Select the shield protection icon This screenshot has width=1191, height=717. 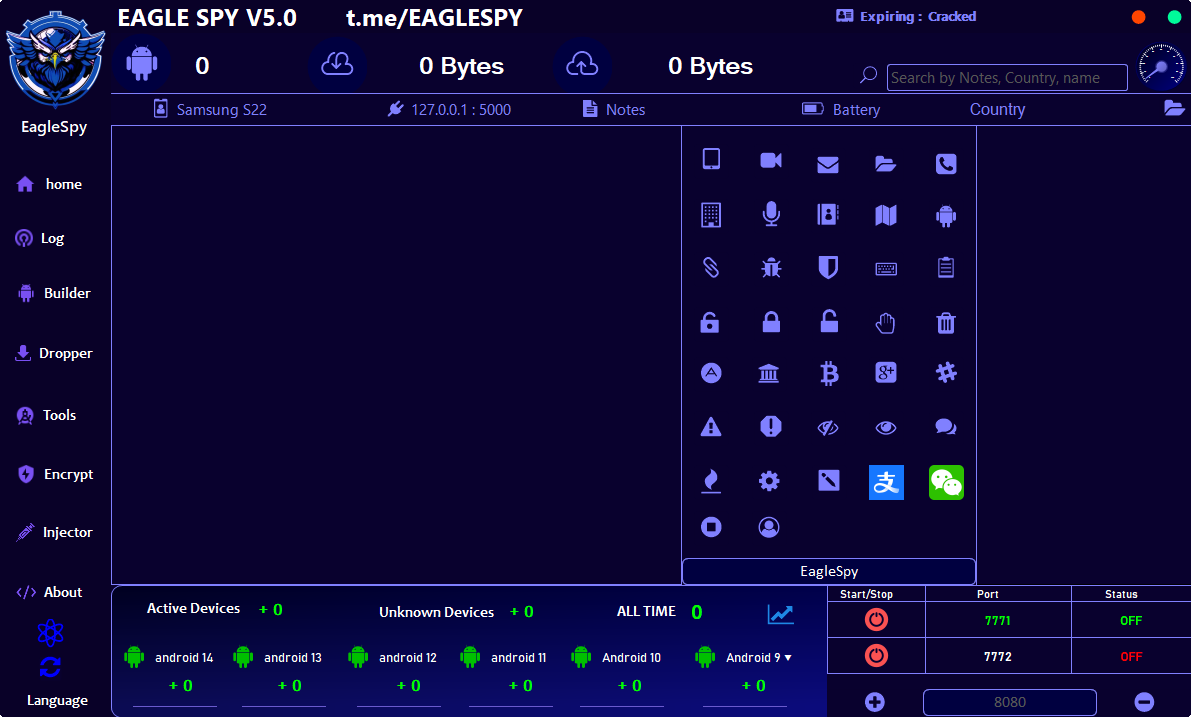coord(828,267)
